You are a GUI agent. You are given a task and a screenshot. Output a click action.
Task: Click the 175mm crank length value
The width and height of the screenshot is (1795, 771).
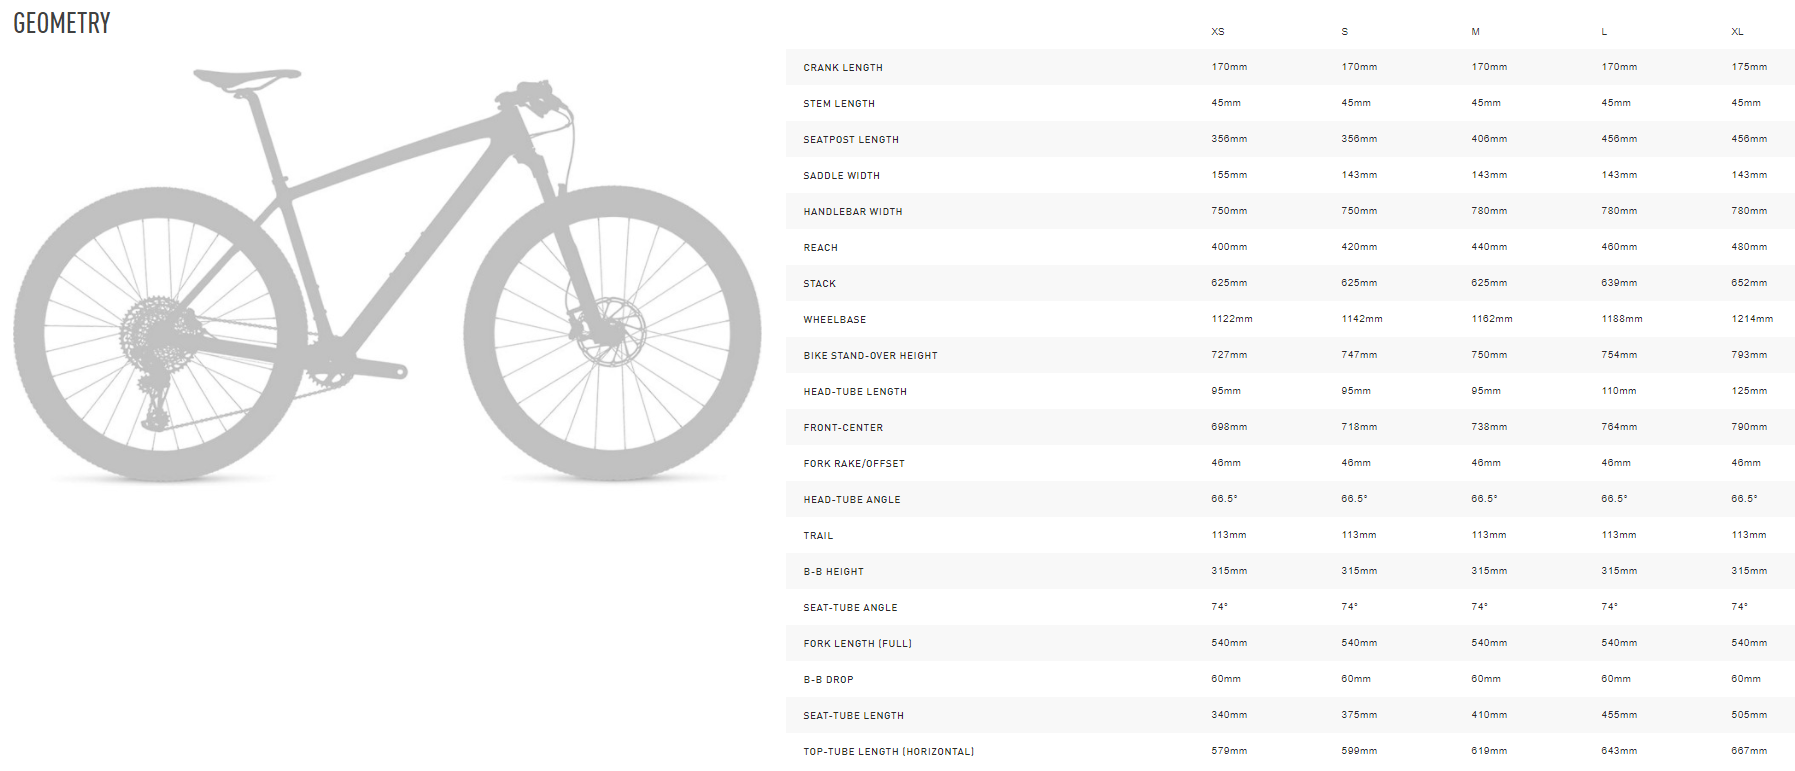[x=1749, y=67]
